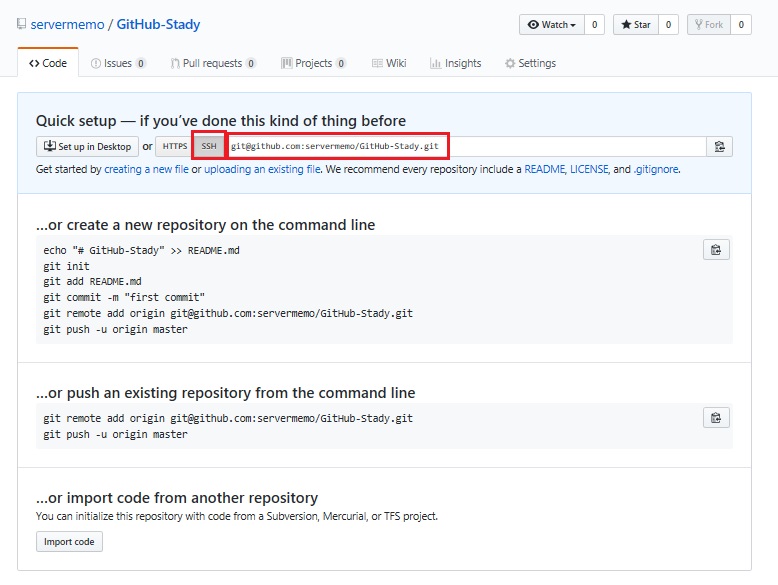Copy the push existing repository commands
The image size is (778, 585).
(x=716, y=418)
